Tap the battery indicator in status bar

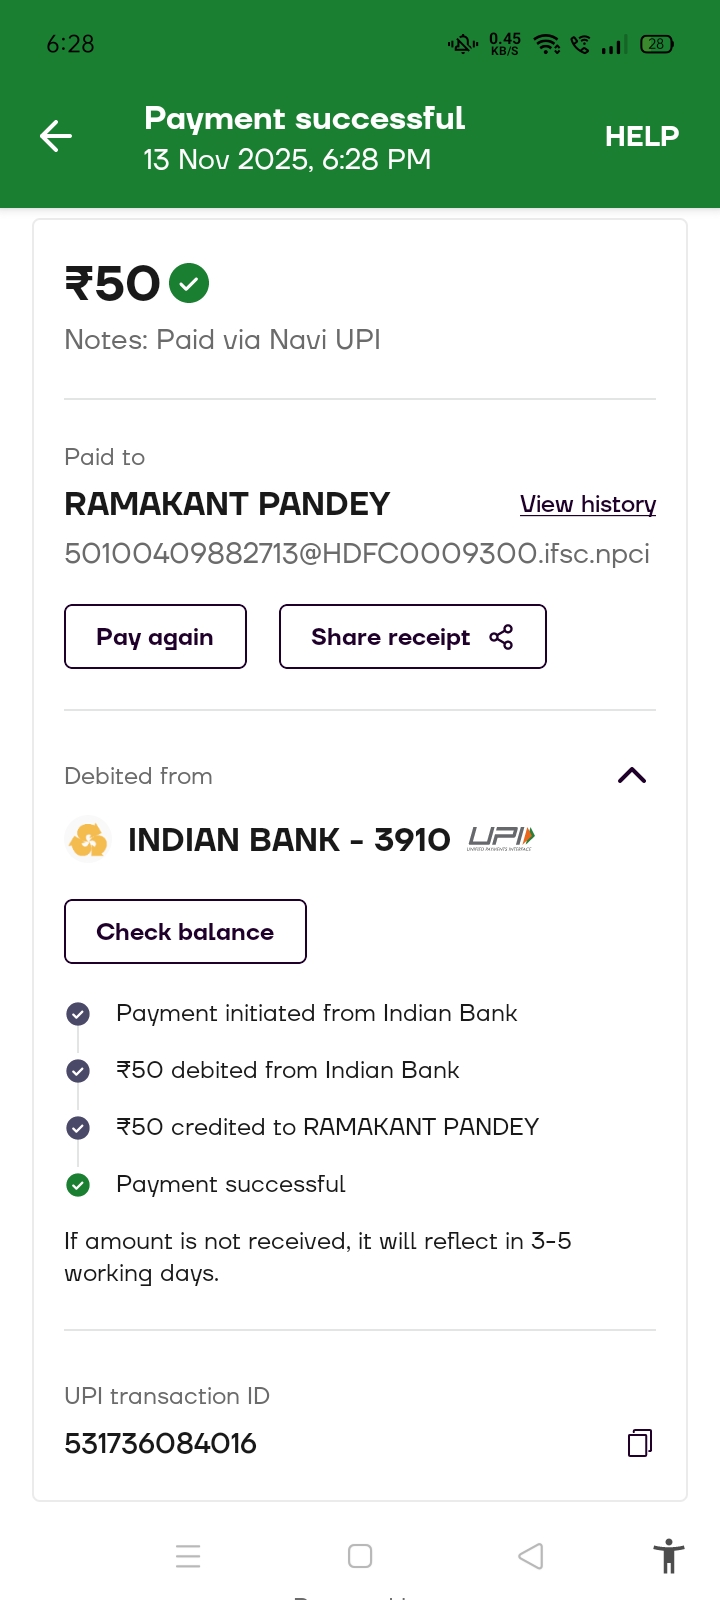(x=656, y=44)
